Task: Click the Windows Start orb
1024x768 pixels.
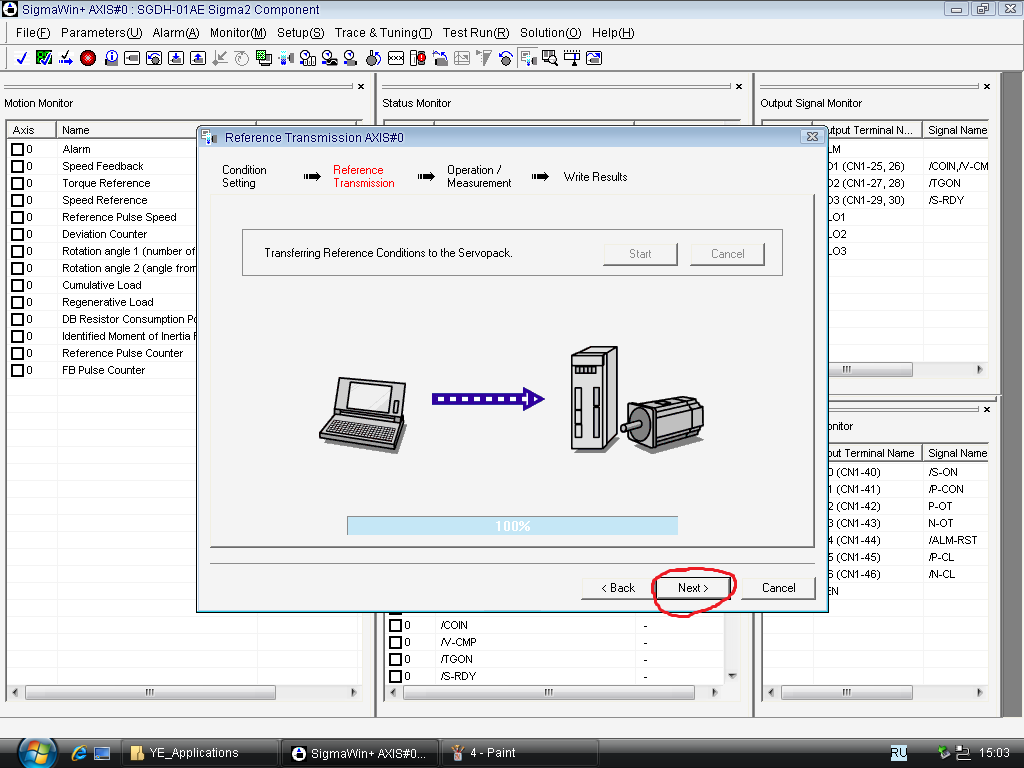Action: coord(37,753)
